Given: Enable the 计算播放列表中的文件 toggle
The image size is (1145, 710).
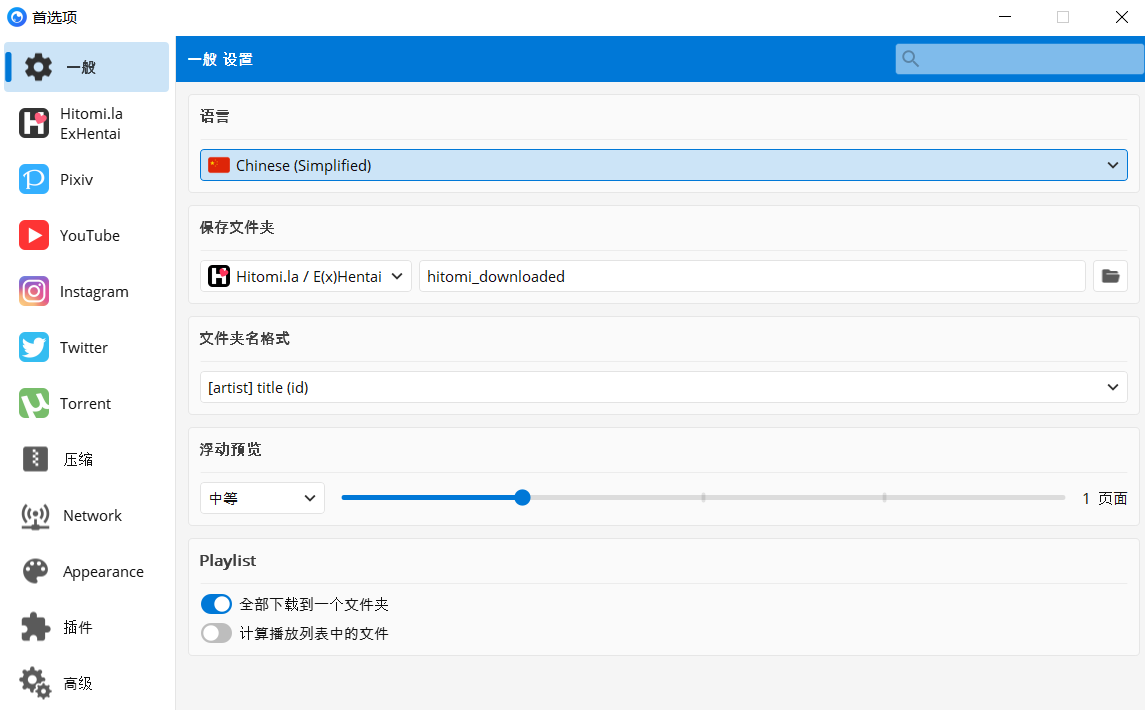Looking at the screenshot, I should [x=216, y=633].
